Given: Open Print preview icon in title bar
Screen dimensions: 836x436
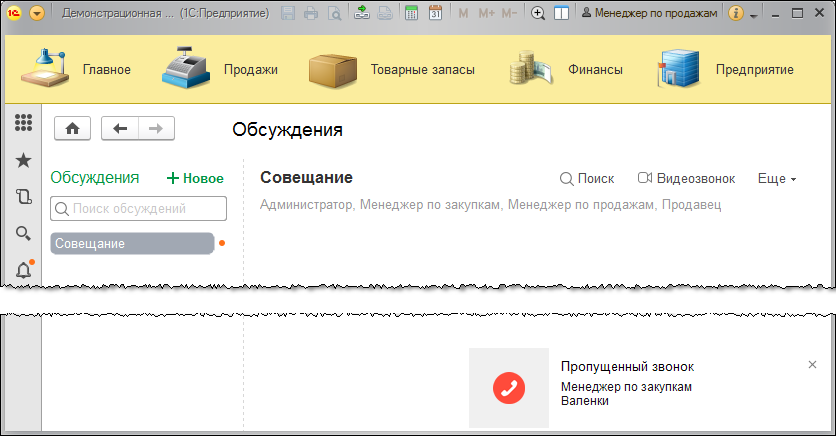Looking at the screenshot, I should (334, 13).
